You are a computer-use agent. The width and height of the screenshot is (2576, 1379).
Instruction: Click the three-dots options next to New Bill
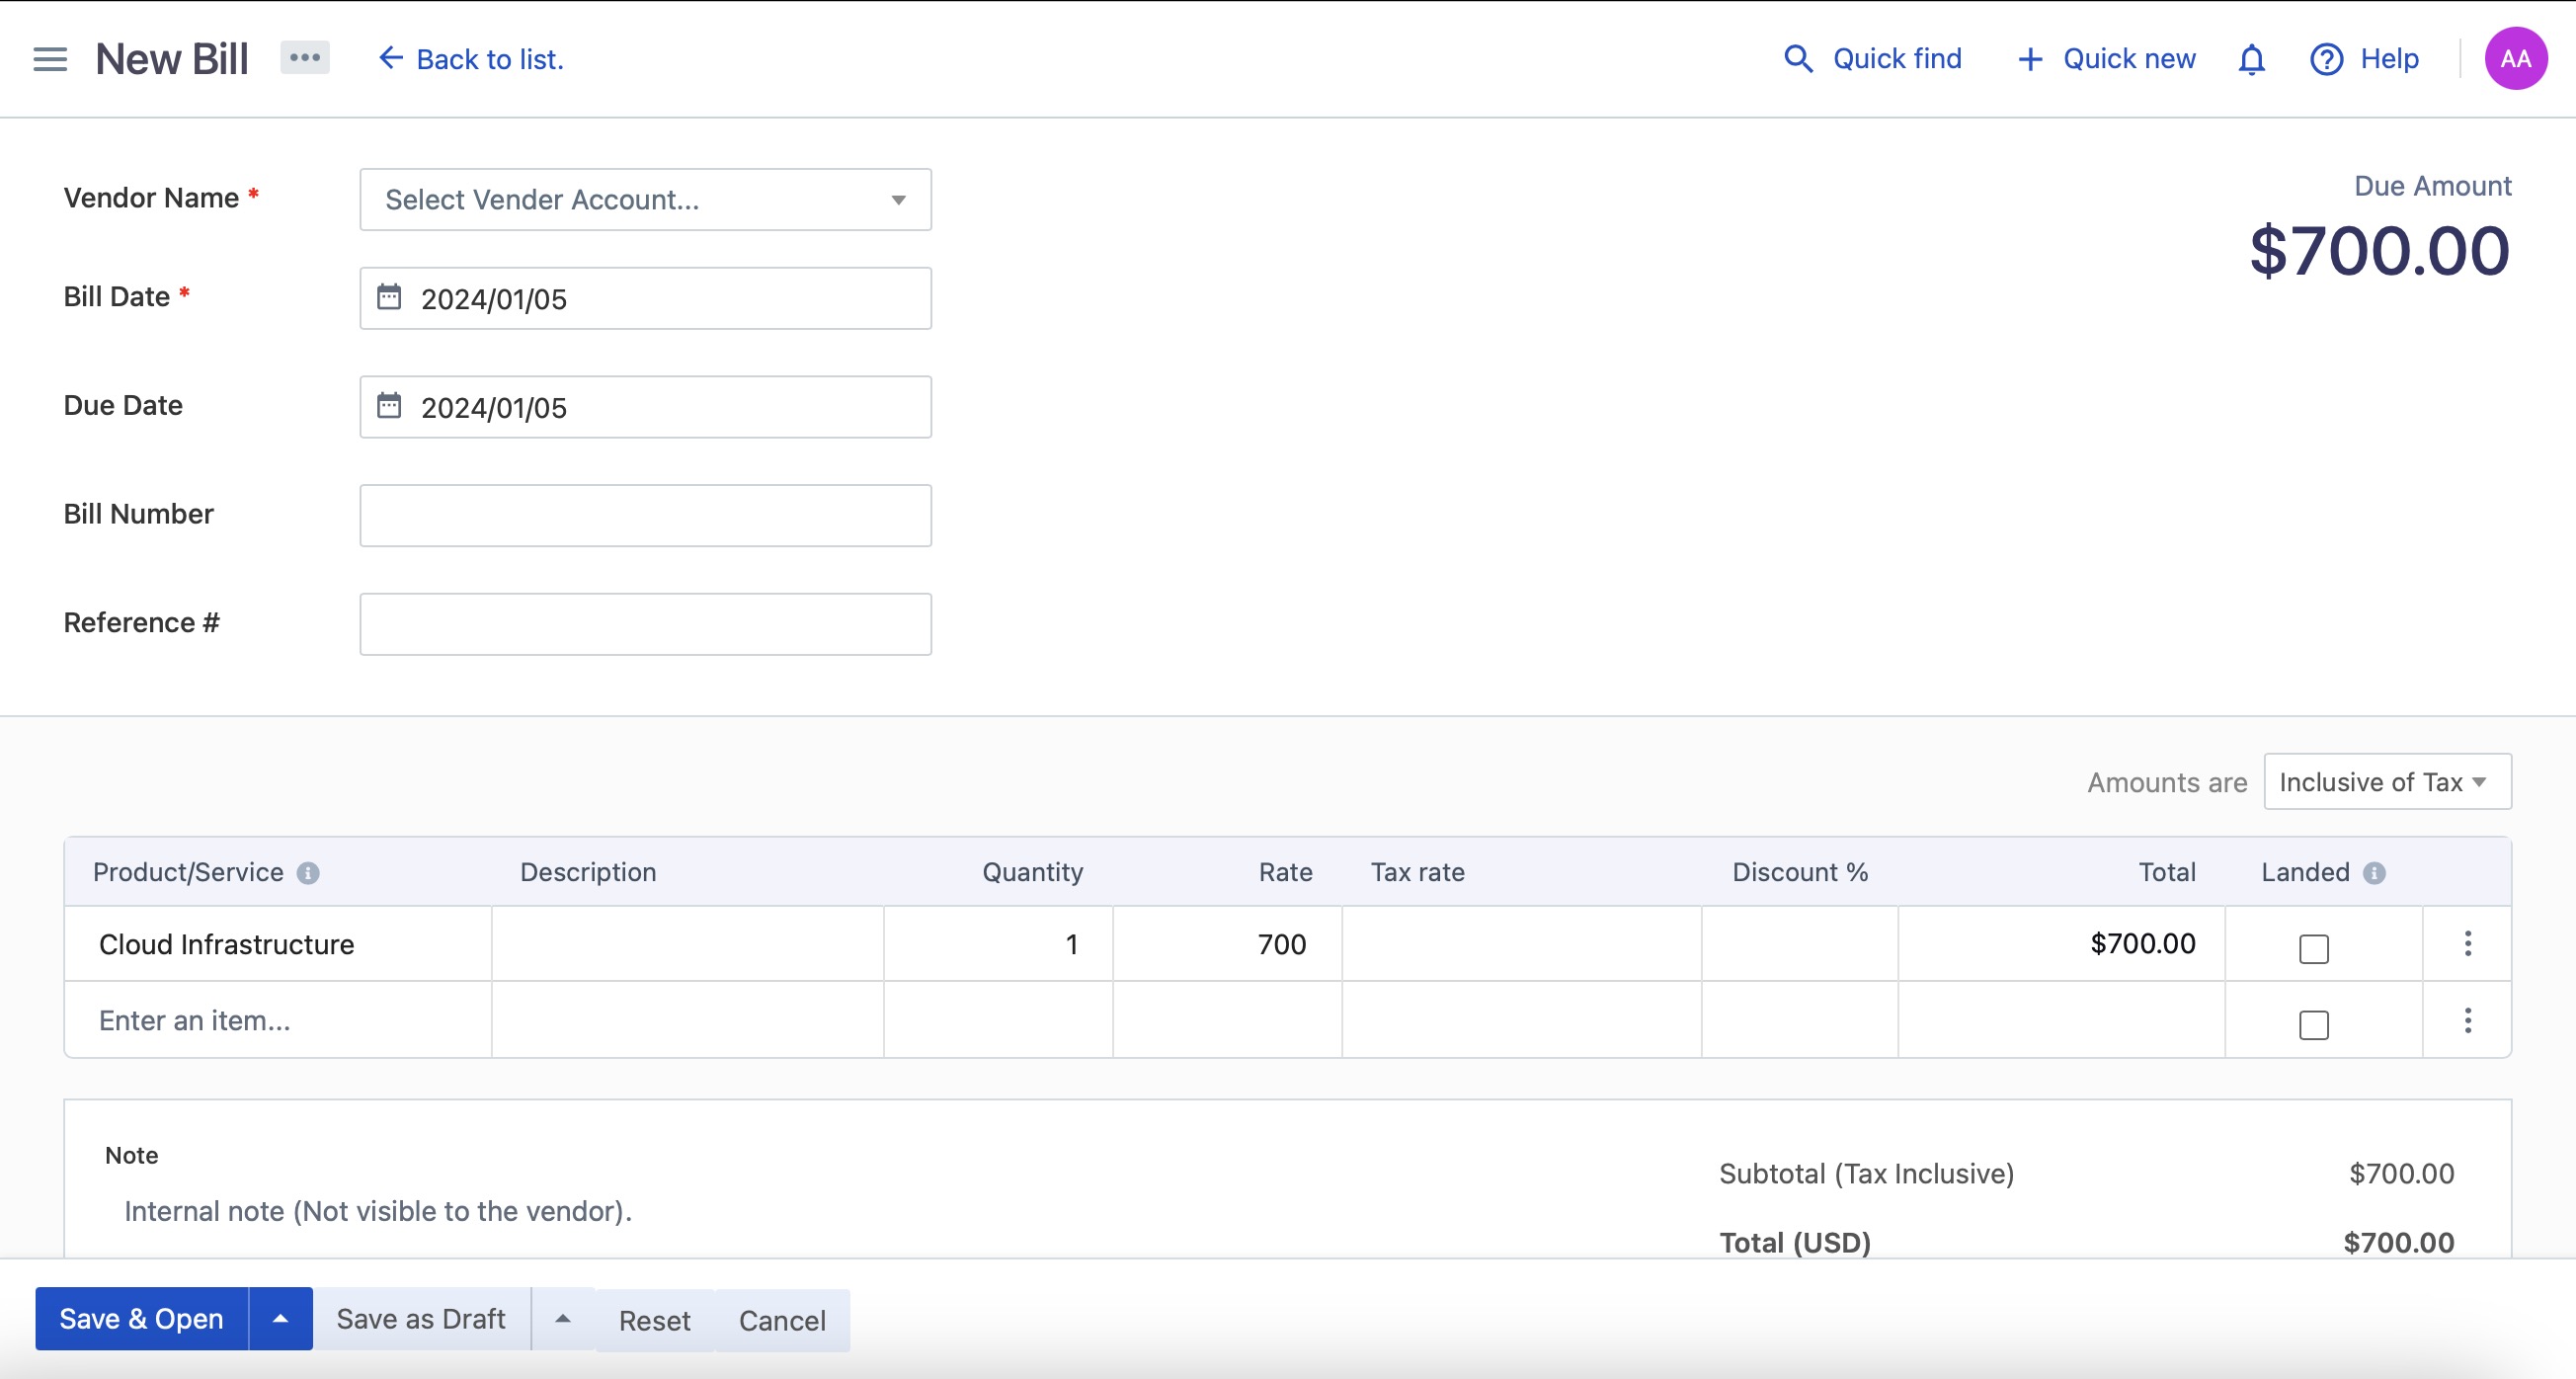(x=305, y=58)
